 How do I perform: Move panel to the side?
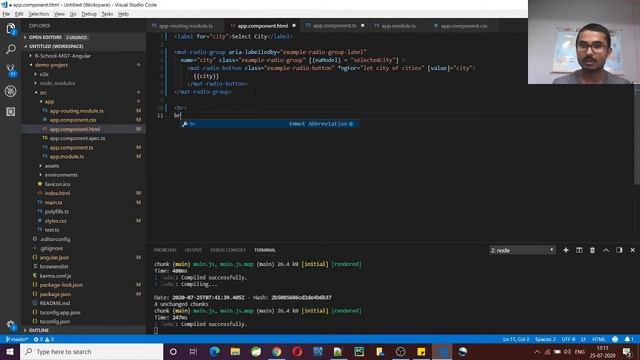tap(619, 250)
